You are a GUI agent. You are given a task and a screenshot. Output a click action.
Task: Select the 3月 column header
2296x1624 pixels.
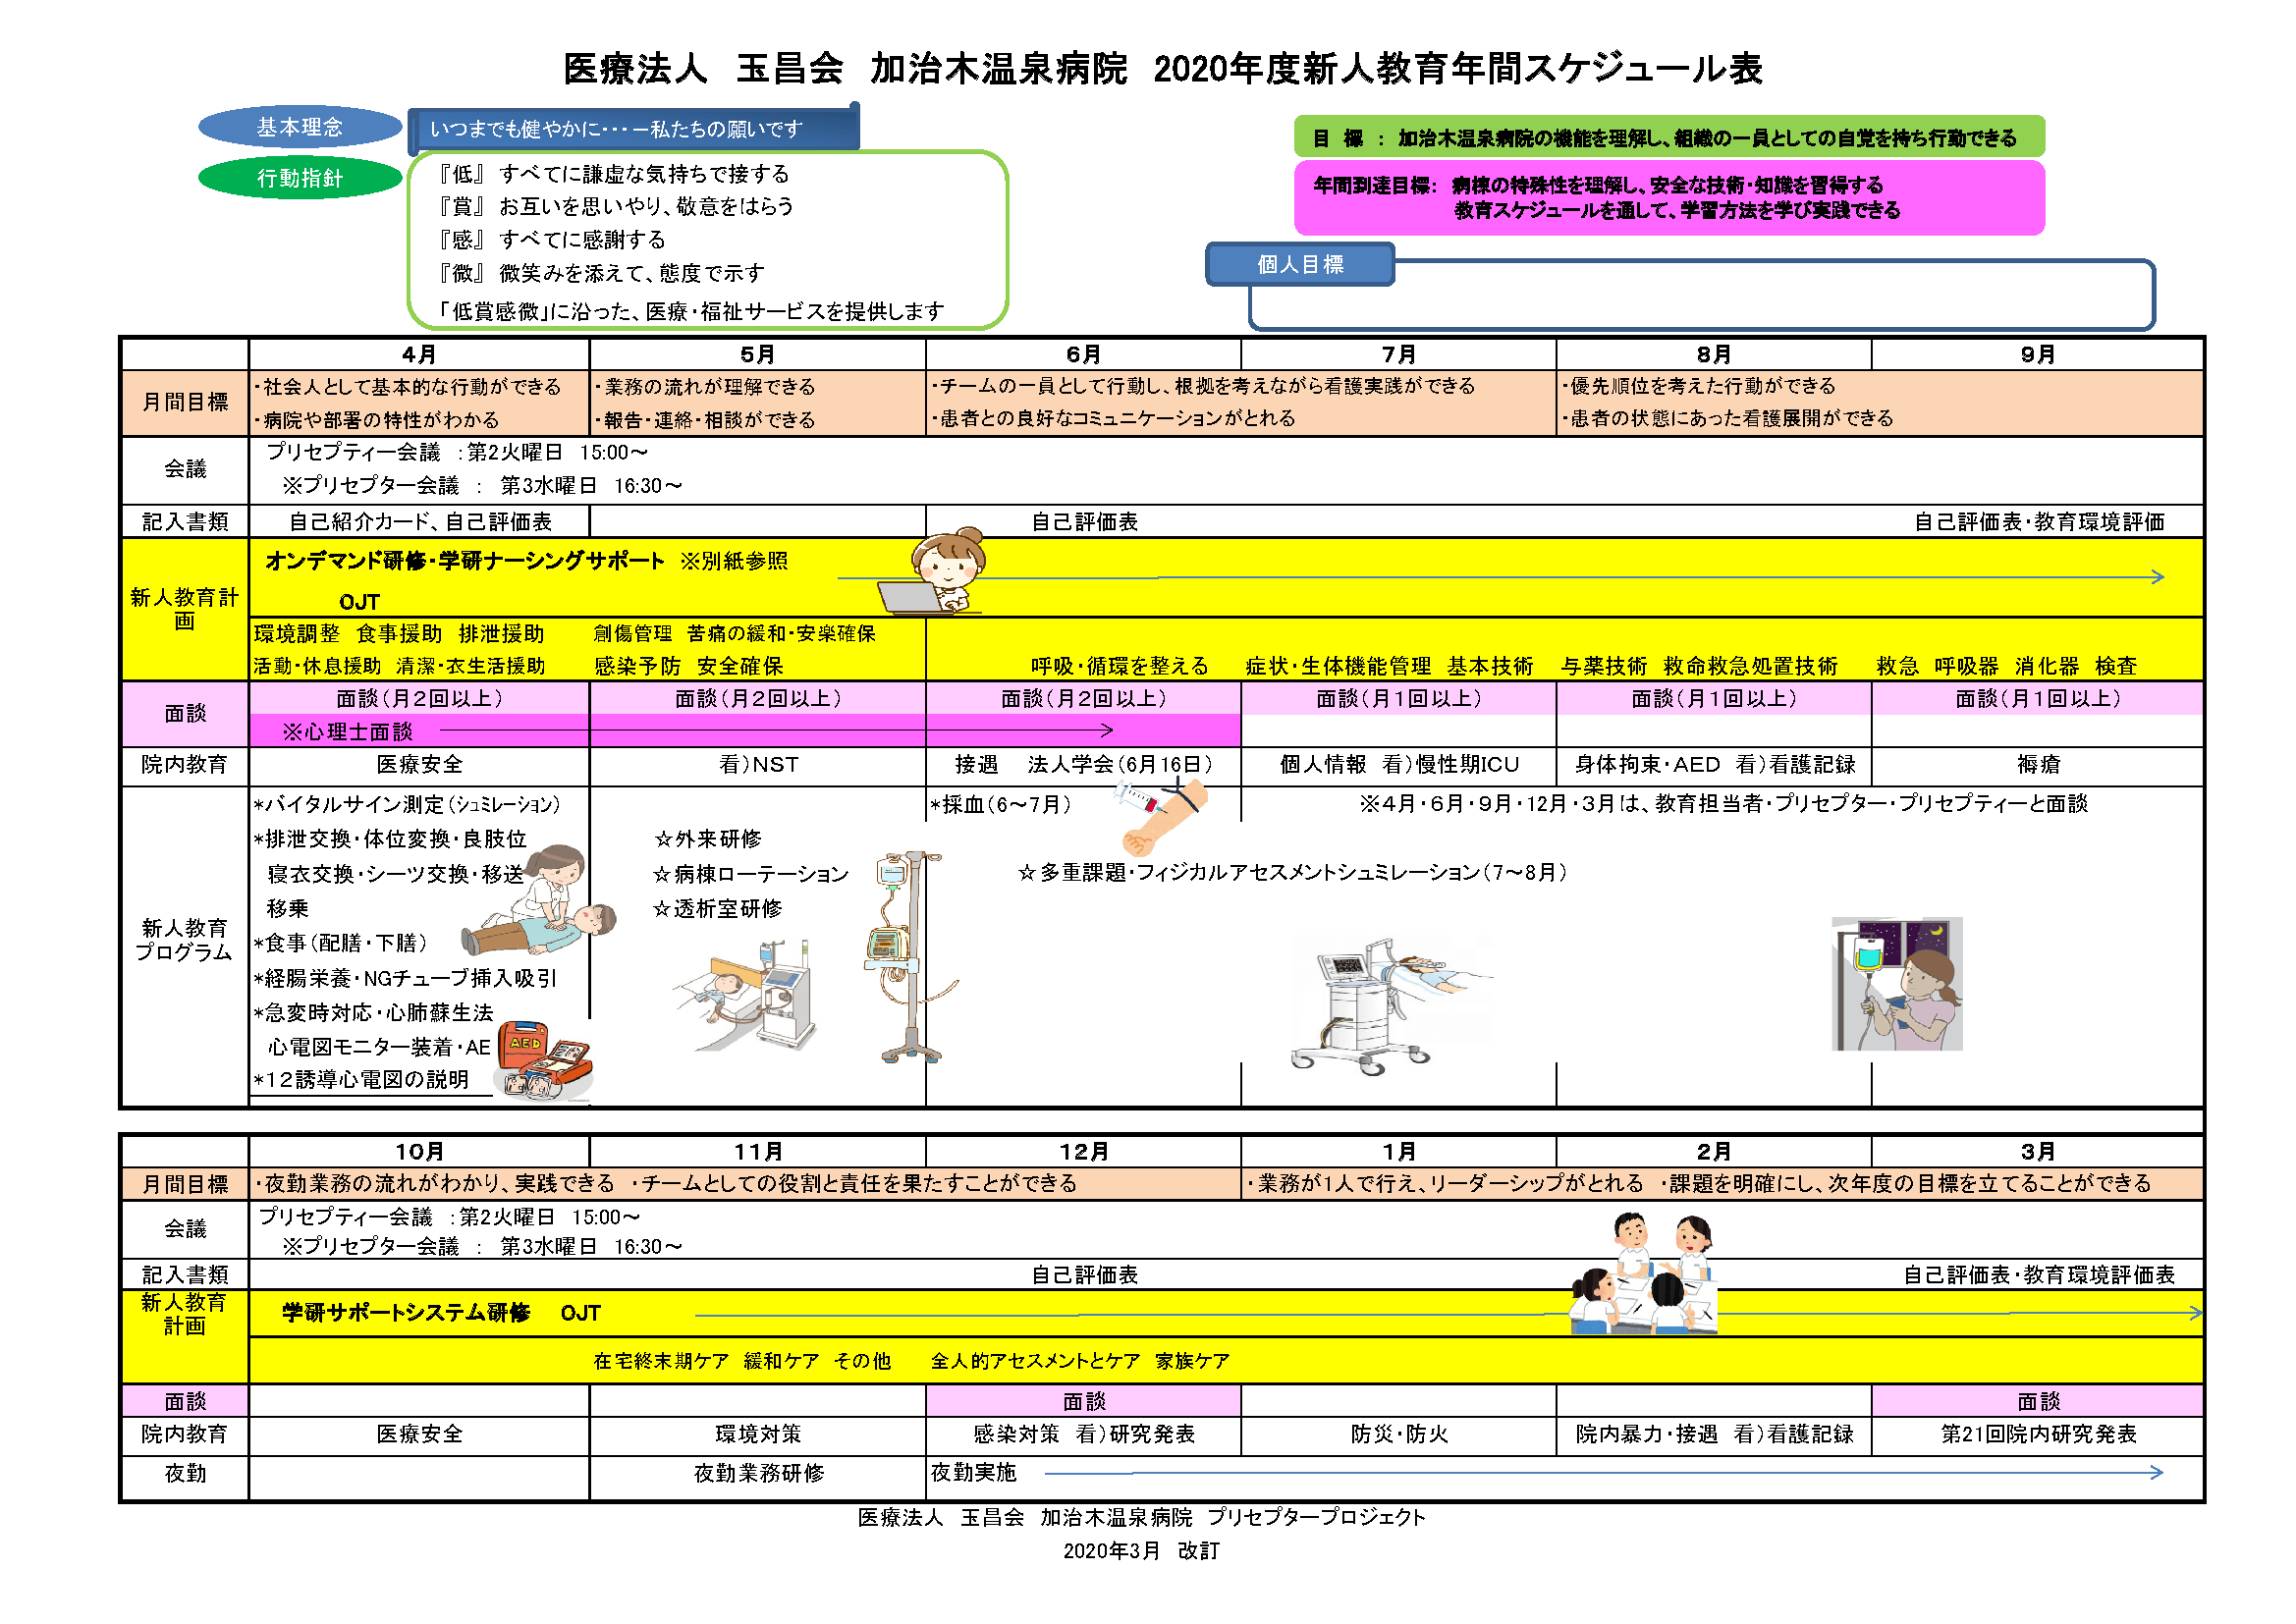pos(2037,1151)
